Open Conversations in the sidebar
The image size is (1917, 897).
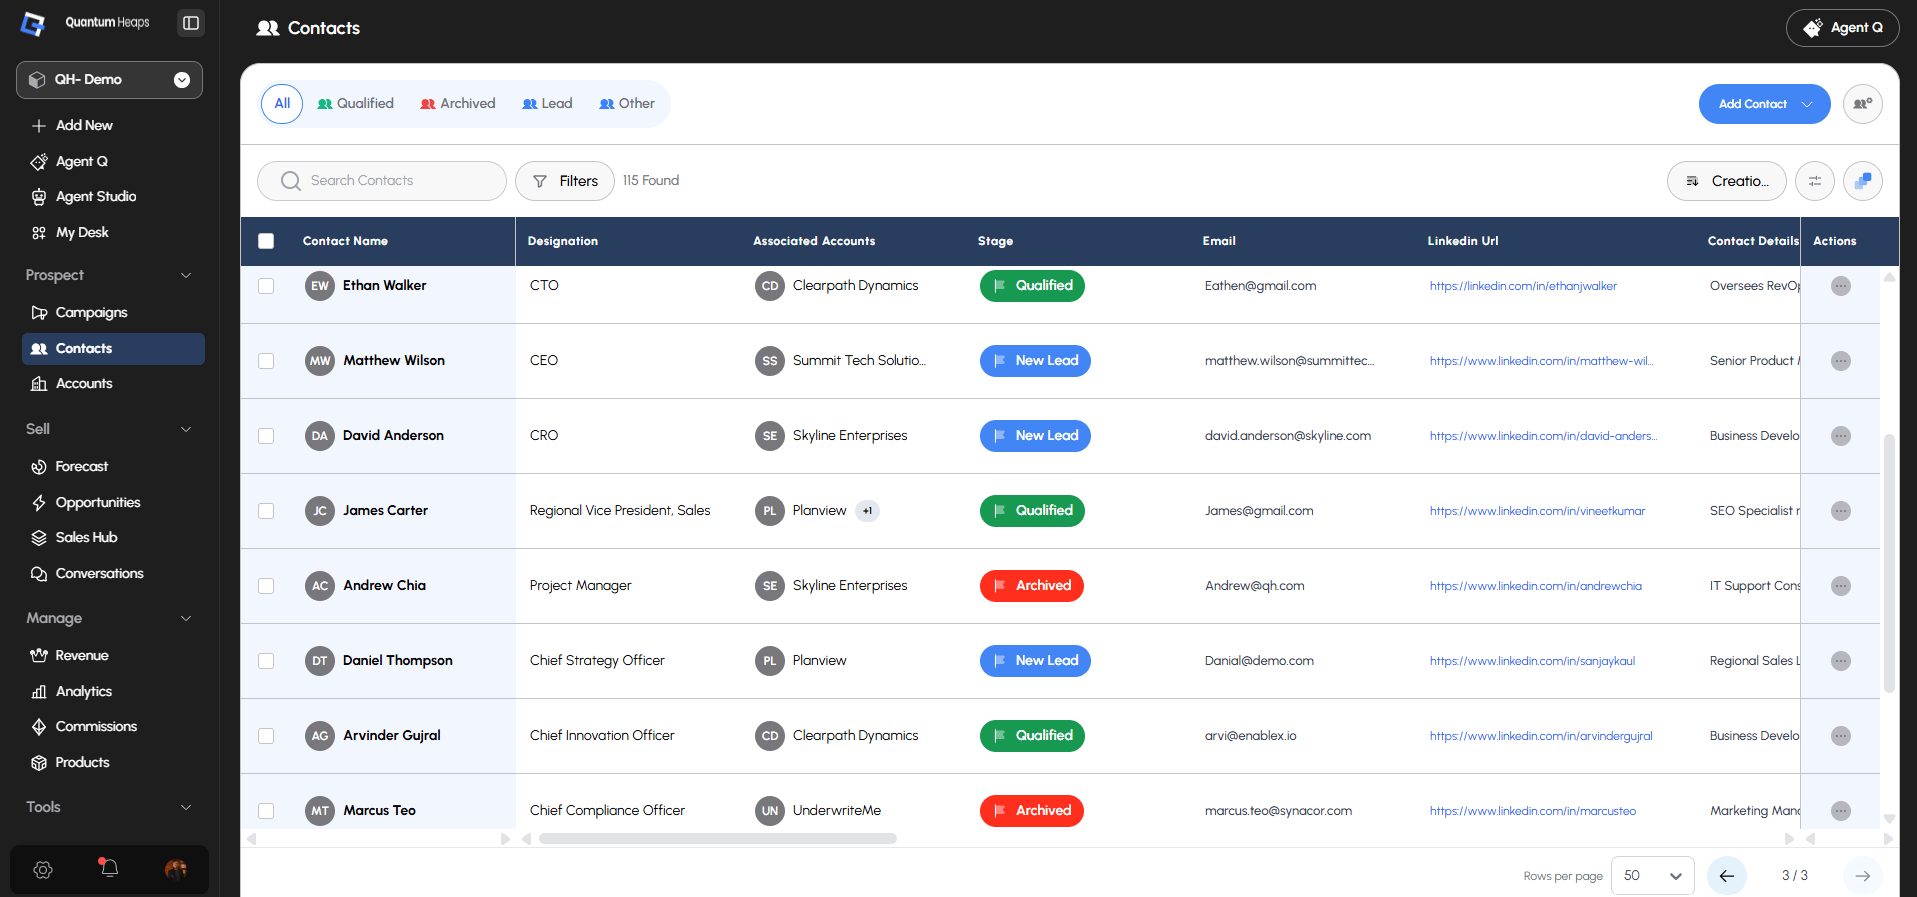(x=99, y=574)
